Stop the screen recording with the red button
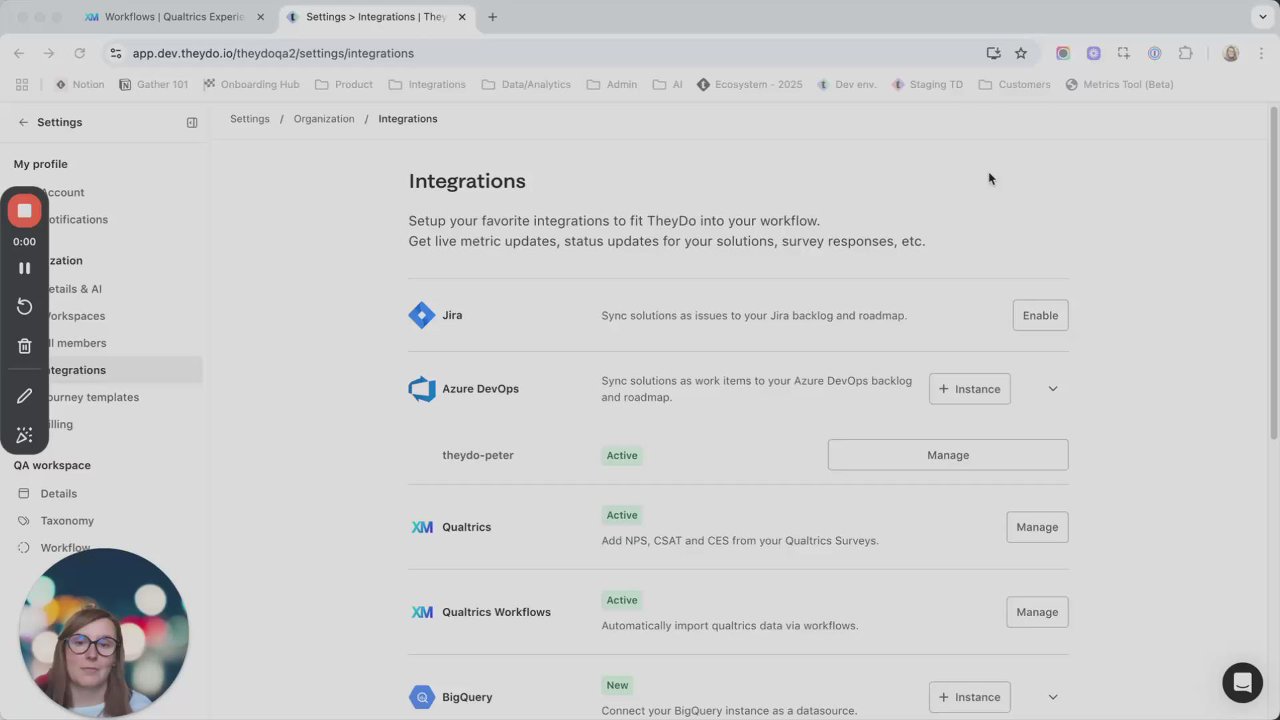Viewport: 1280px width, 720px height. [x=24, y=211]
